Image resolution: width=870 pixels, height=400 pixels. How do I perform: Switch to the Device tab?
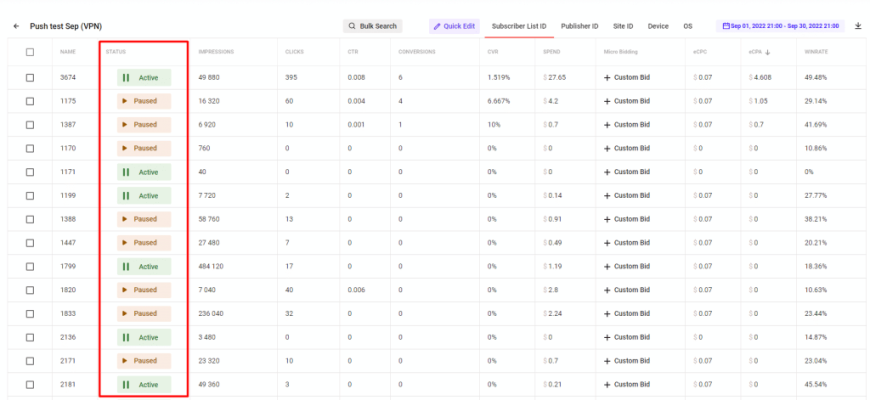coord(658,26)
